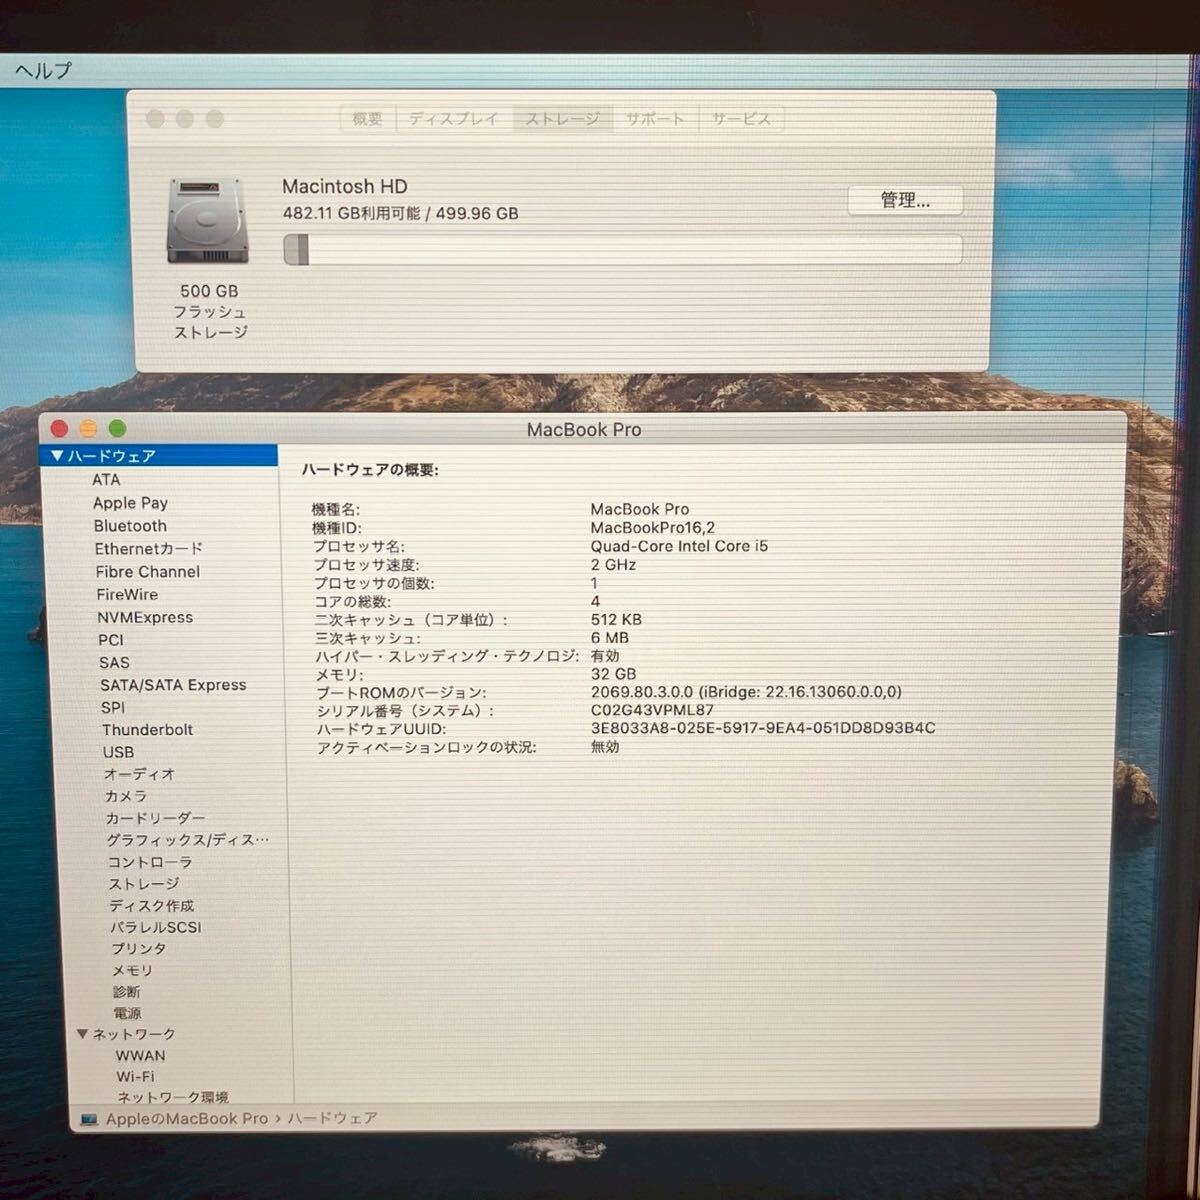Select Fibre Channel in the sidebar

[148, 572]
